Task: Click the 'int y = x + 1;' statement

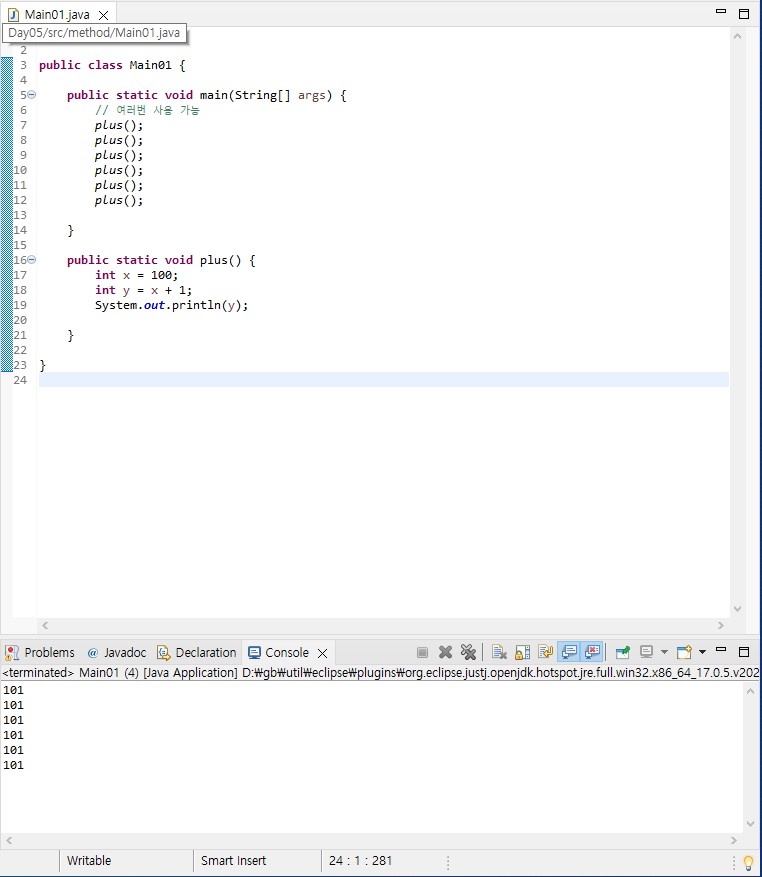Action: pos(143,290)
